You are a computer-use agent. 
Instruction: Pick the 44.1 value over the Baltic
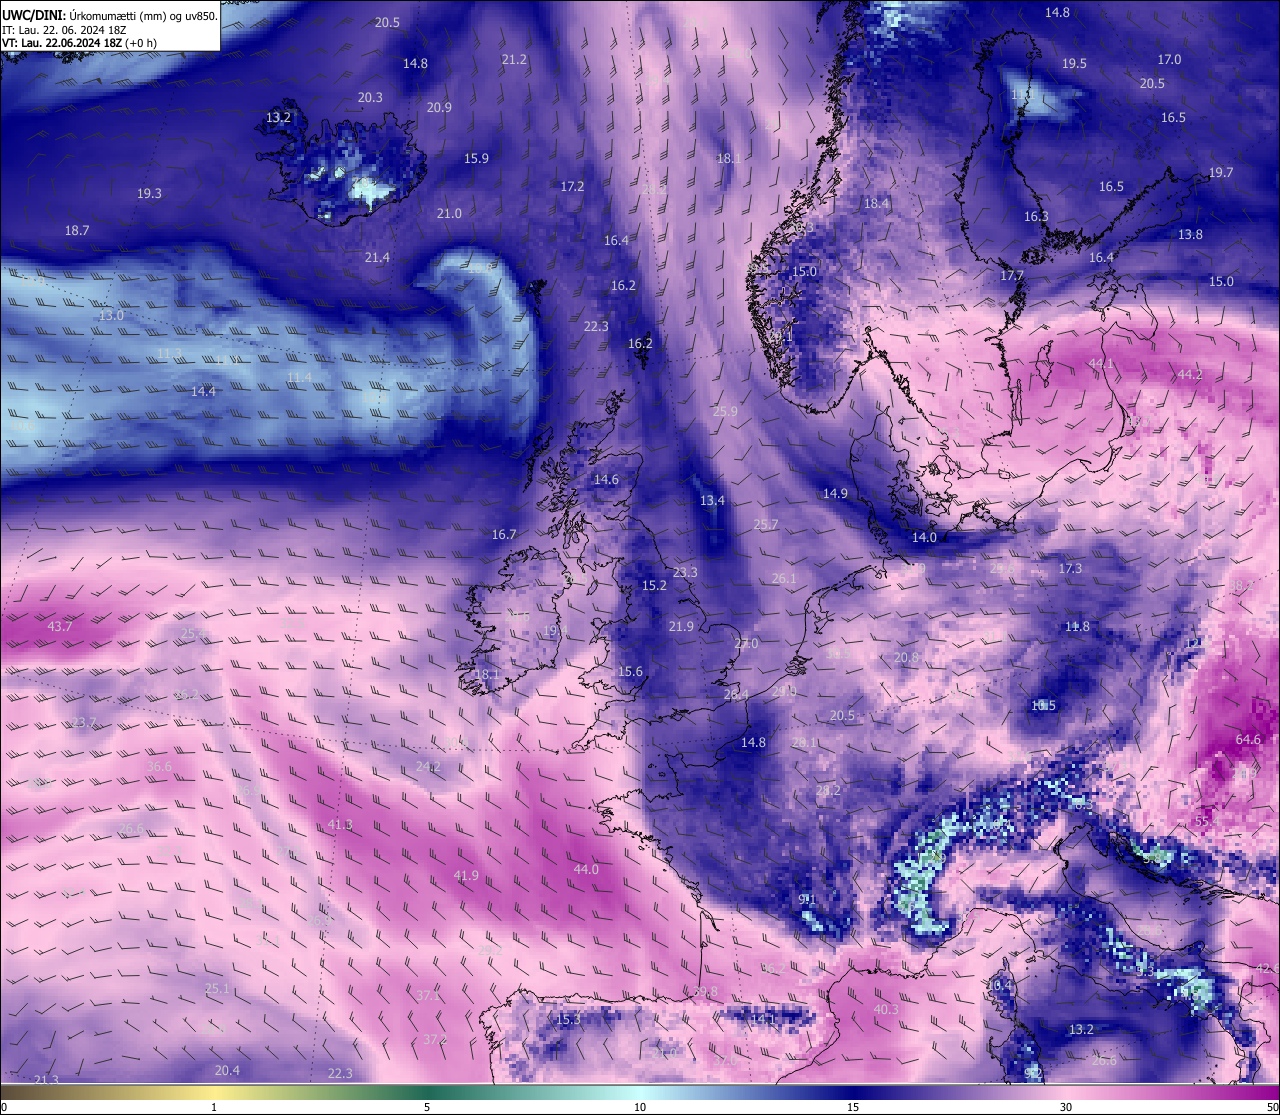(x=1101, y=363)
